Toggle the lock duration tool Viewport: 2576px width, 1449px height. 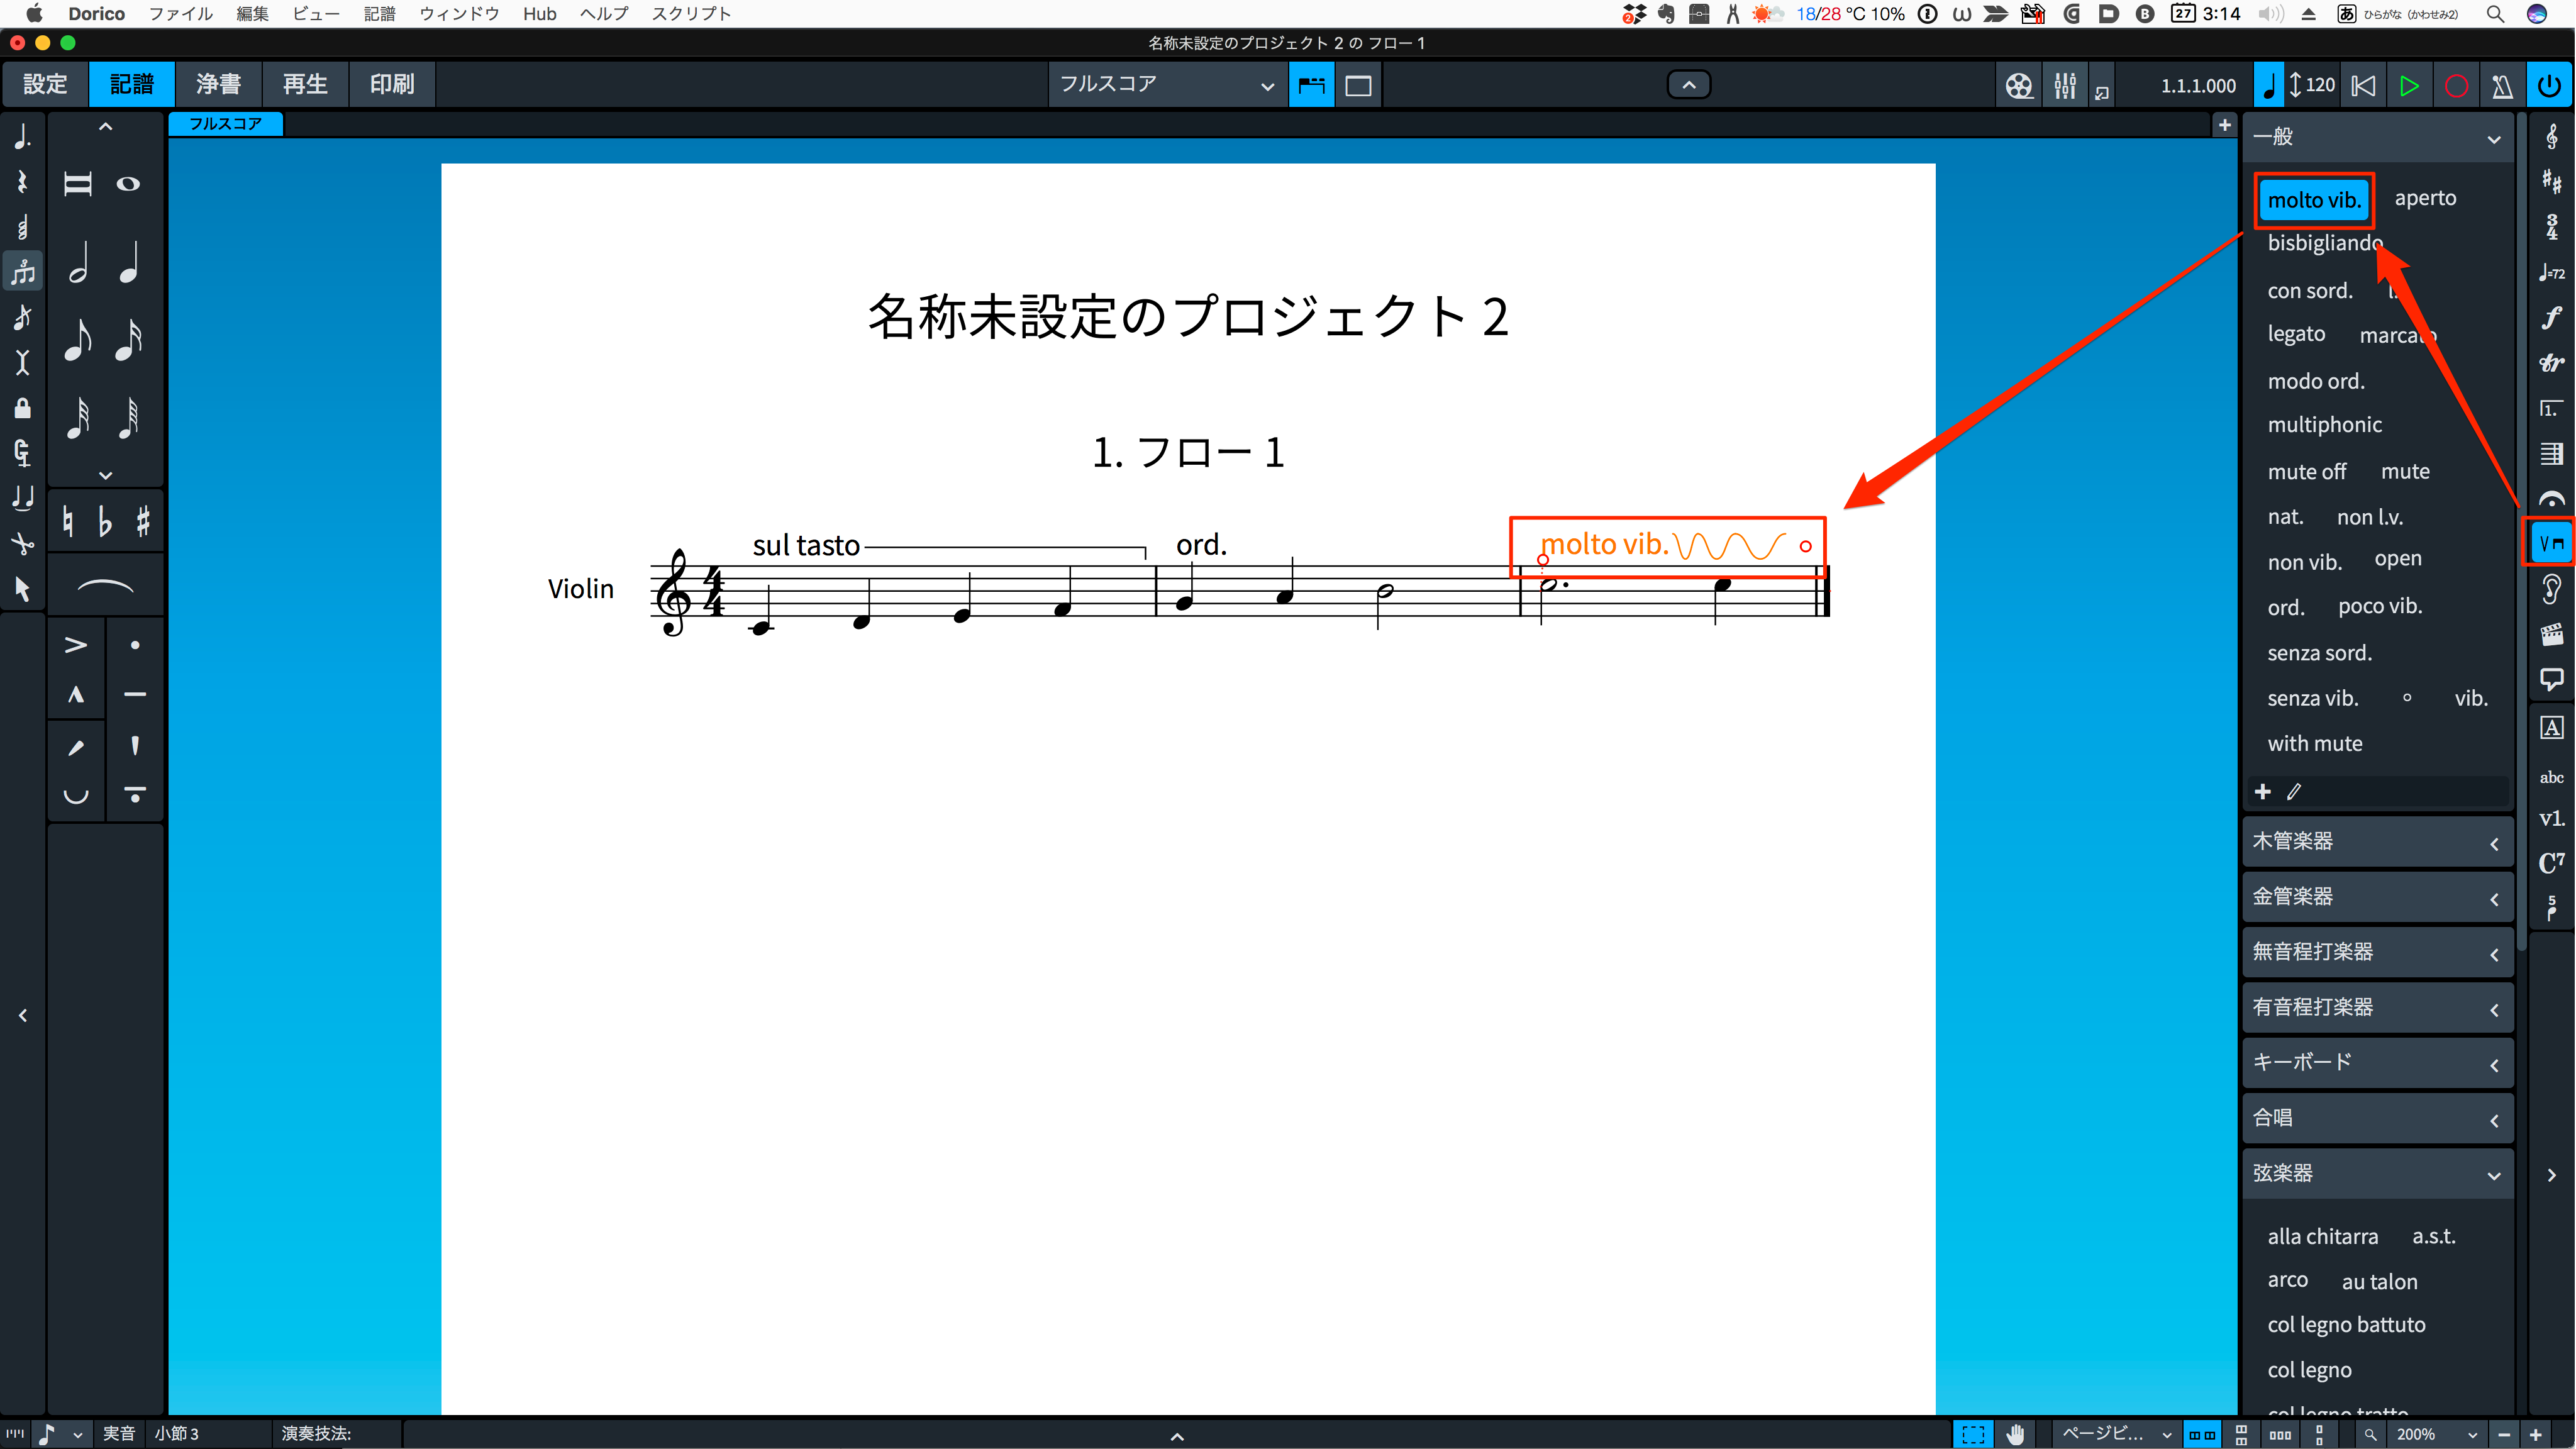(22, 408)
